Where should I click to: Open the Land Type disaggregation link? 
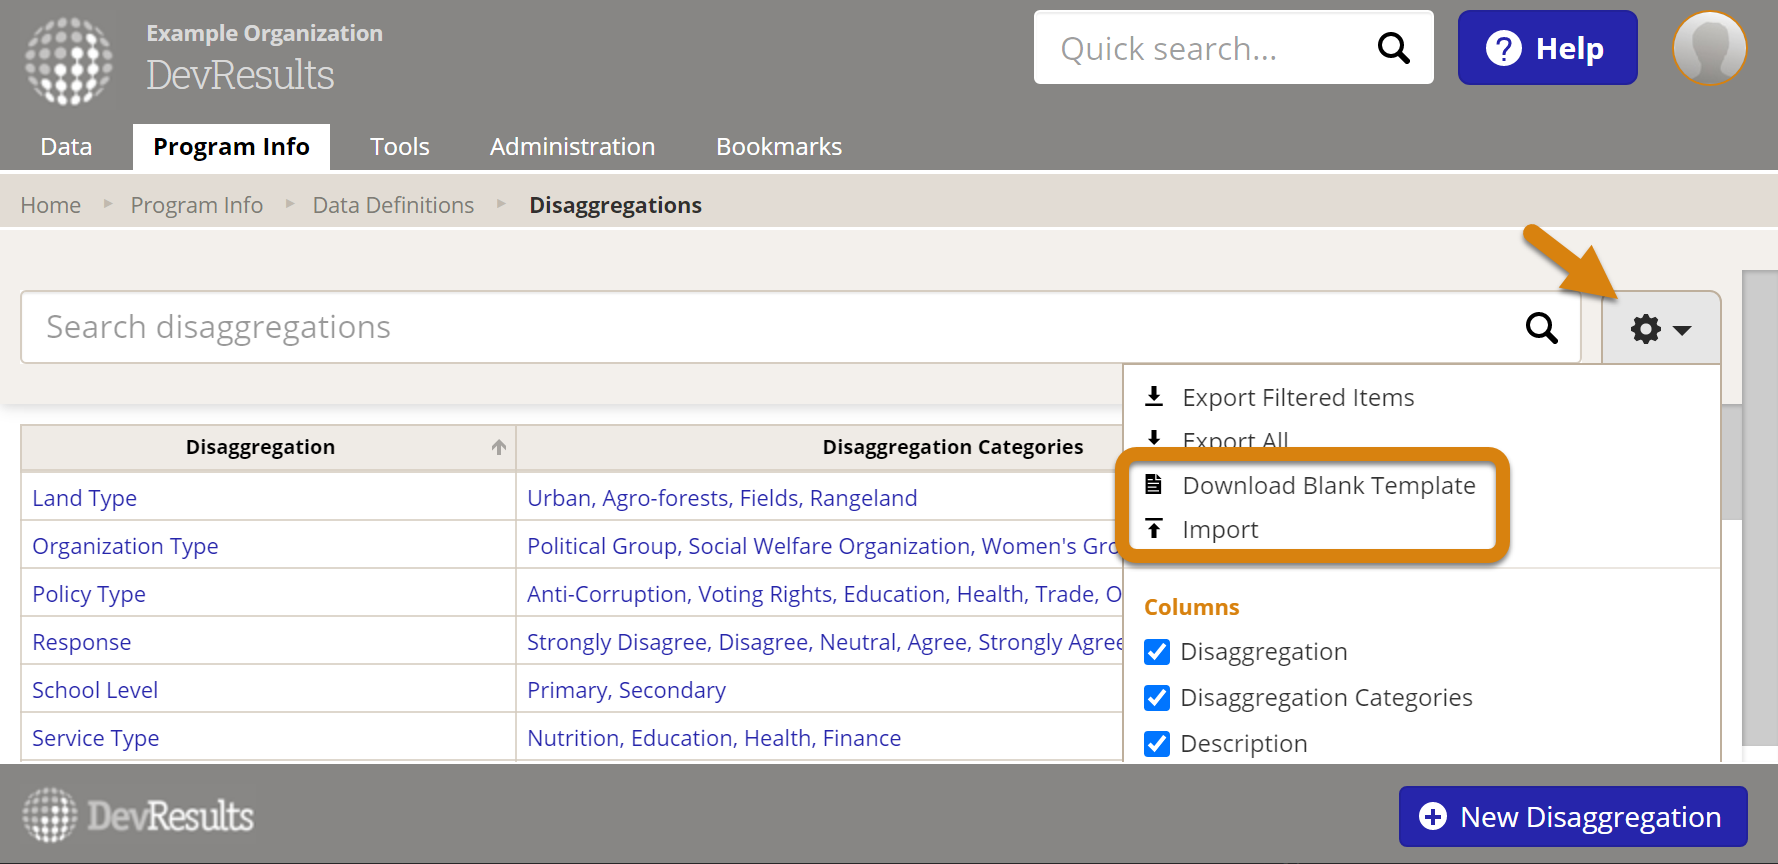pos(85,498)
